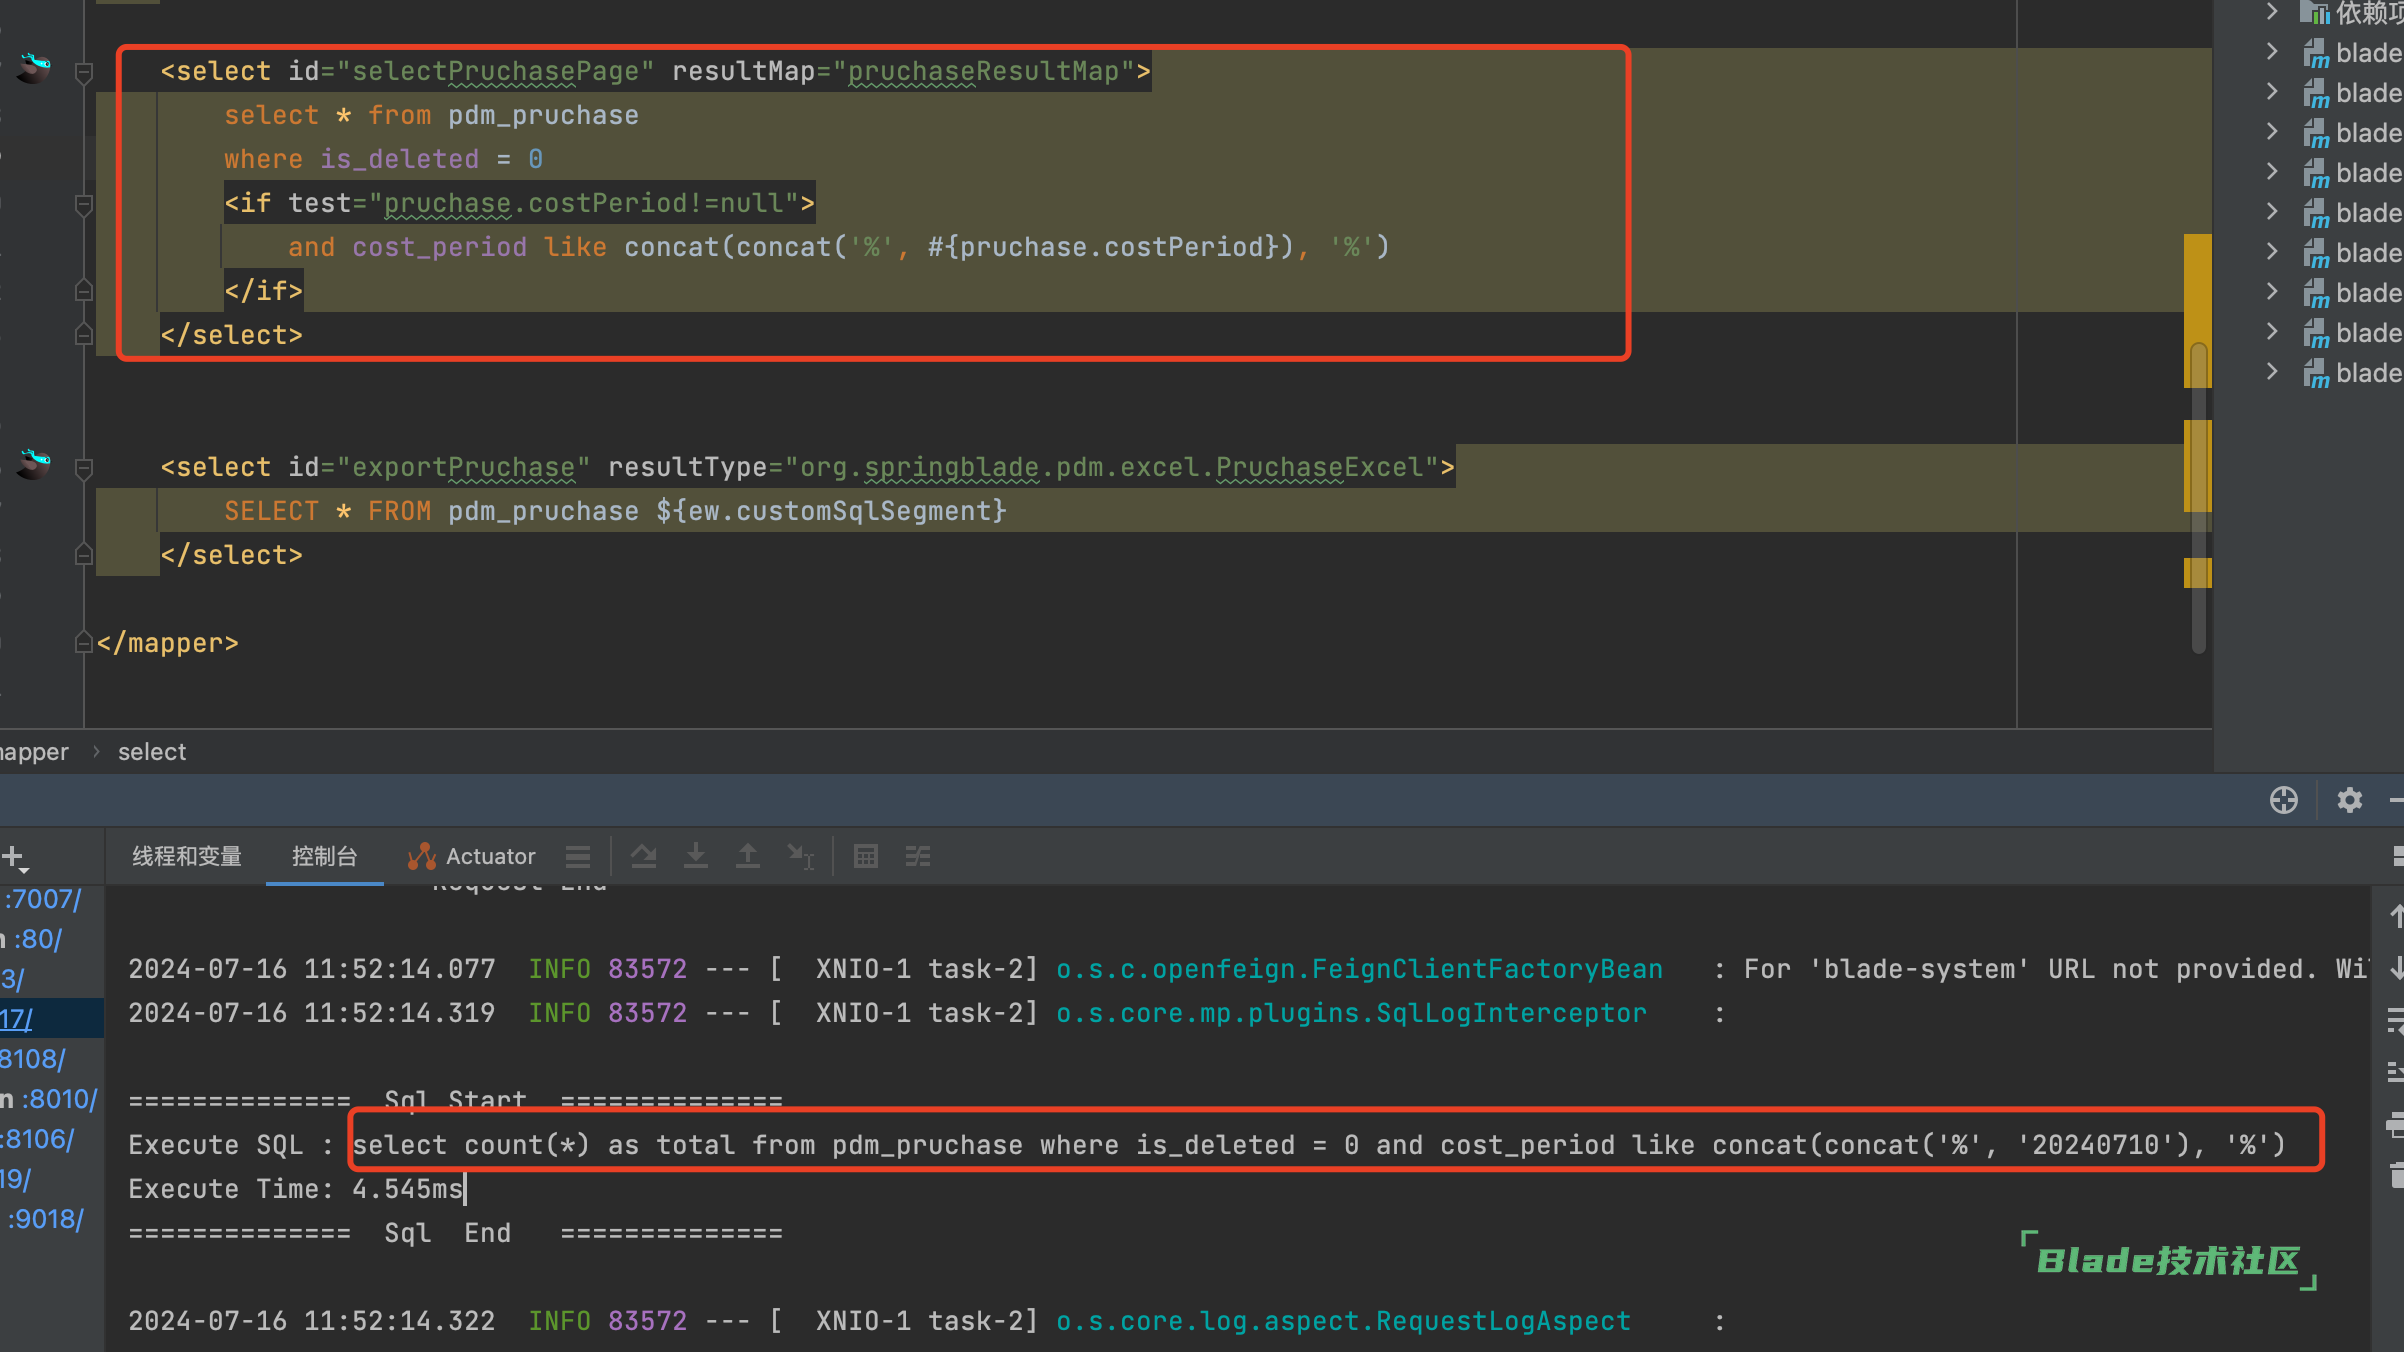Click the Step Into debugger icon

(696, 857)
